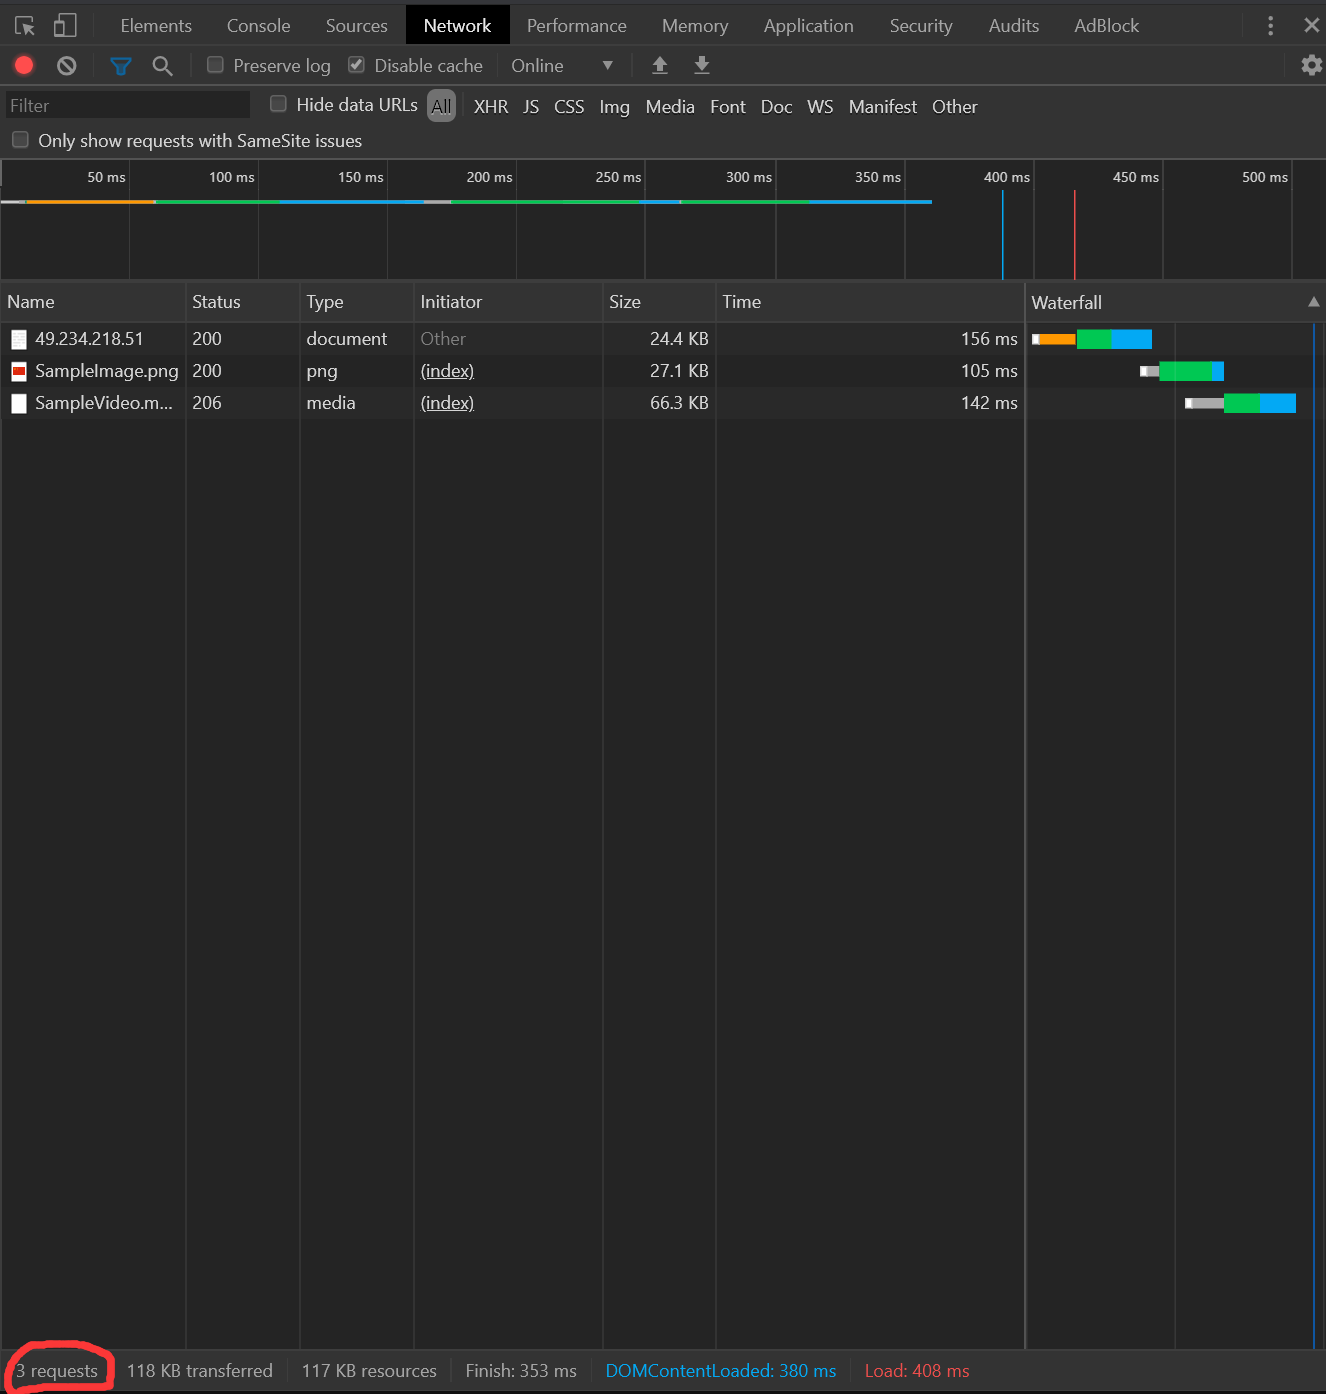This screenshot has width=1326, height=1394.
Task: Filter requests by JS type
Action: [531, 107]
